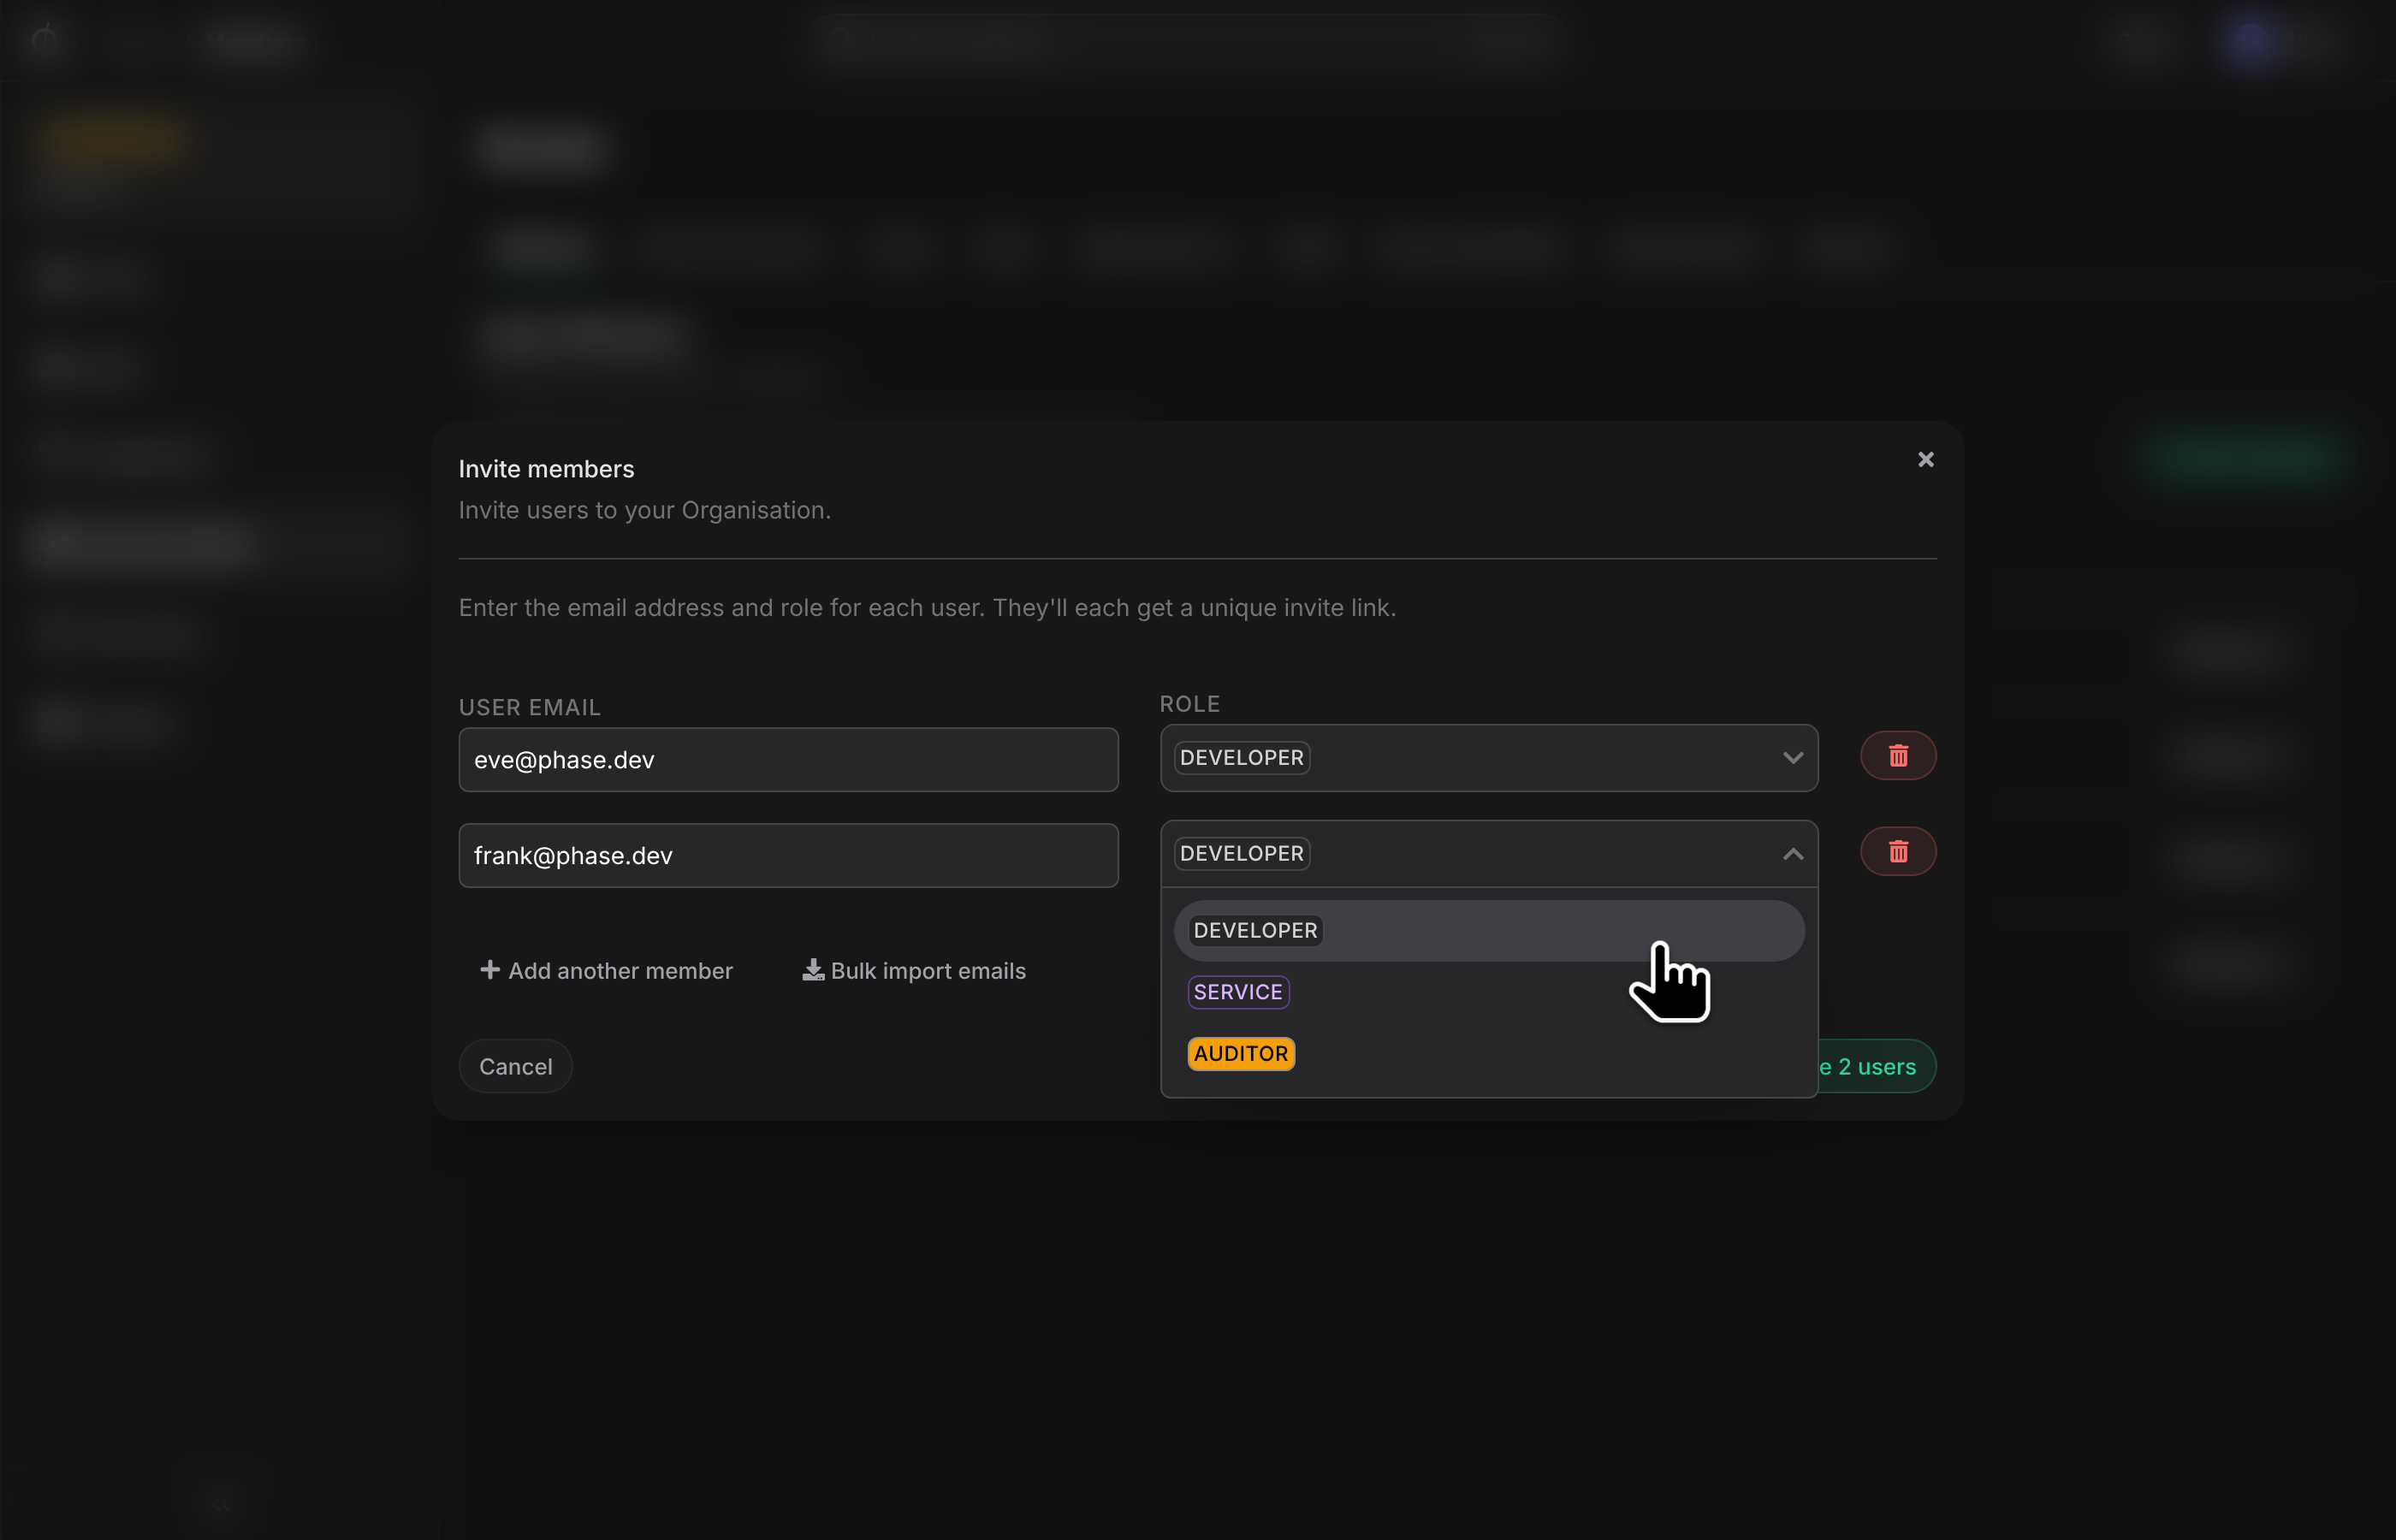Cancel the invite dialog

pos(515,1067)
